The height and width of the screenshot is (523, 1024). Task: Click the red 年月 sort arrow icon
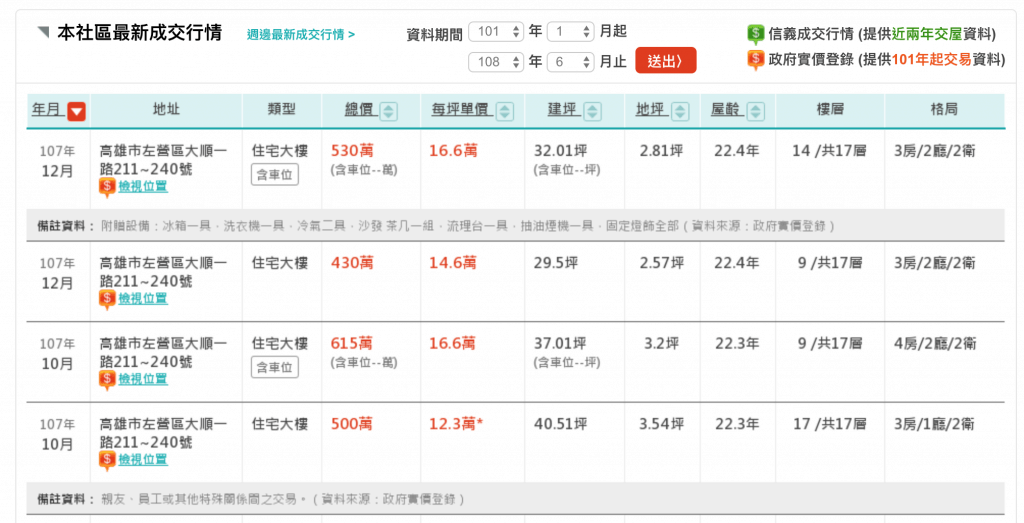click(x=76, y=112)
